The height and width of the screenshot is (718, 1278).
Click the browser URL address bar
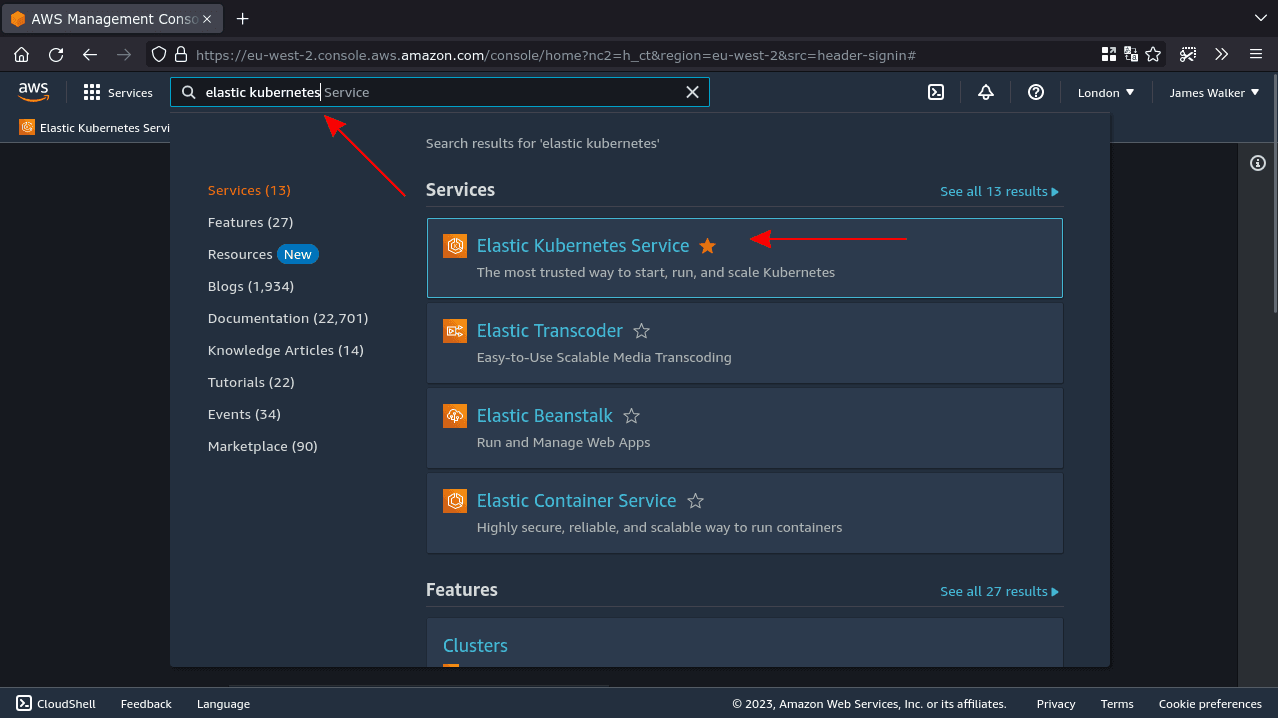click(620, 55)
